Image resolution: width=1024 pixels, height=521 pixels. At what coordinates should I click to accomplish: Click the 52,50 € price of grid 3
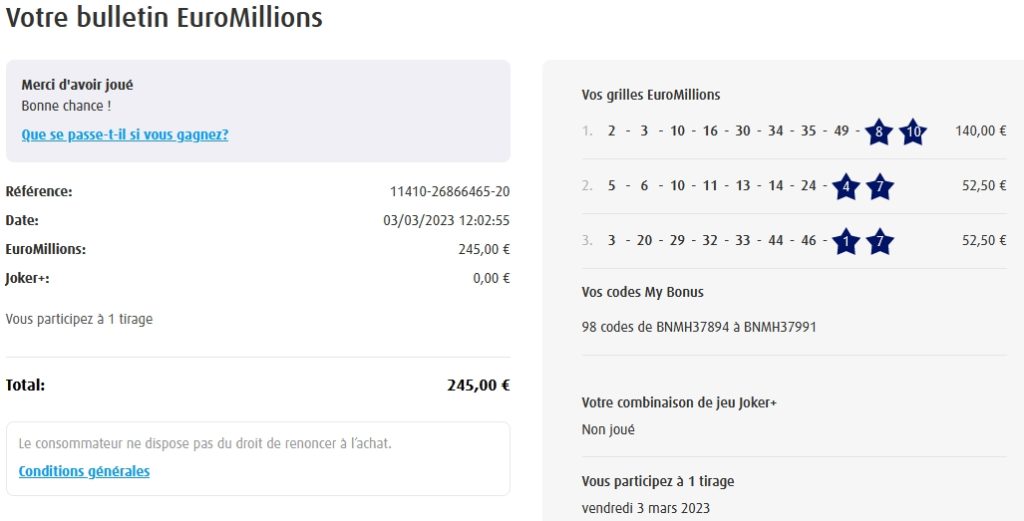[x=984, y=240]
